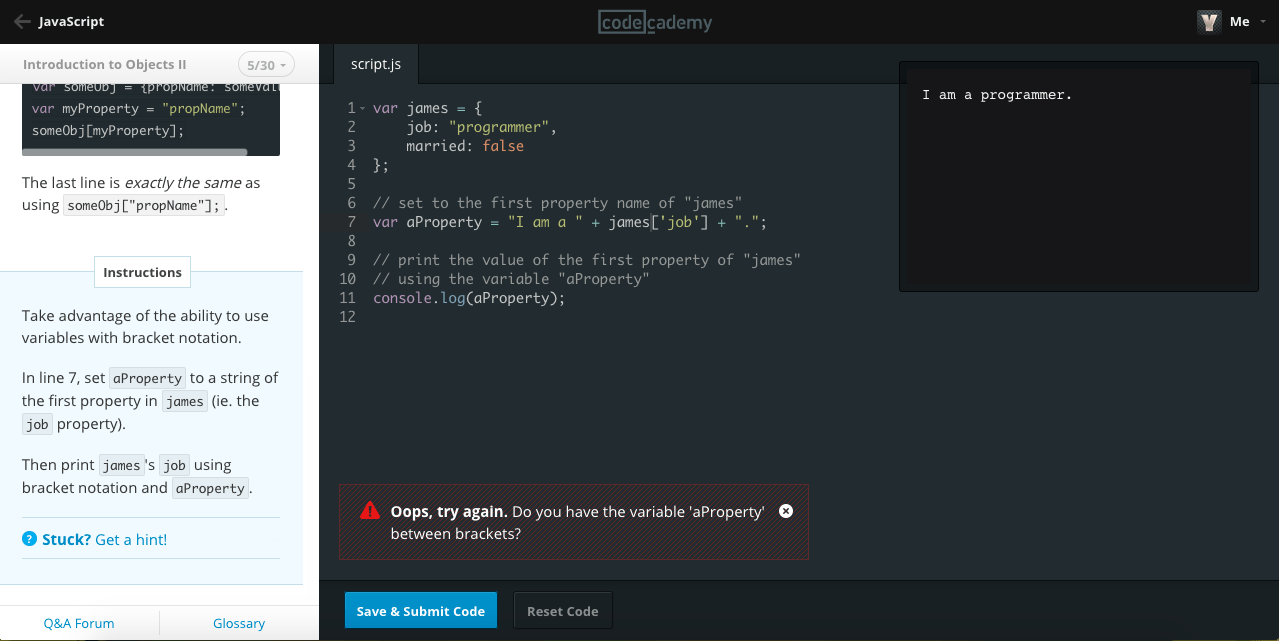The image size is (1279, 641).
Task: Click the Instructions tab label
Action: 142,271
